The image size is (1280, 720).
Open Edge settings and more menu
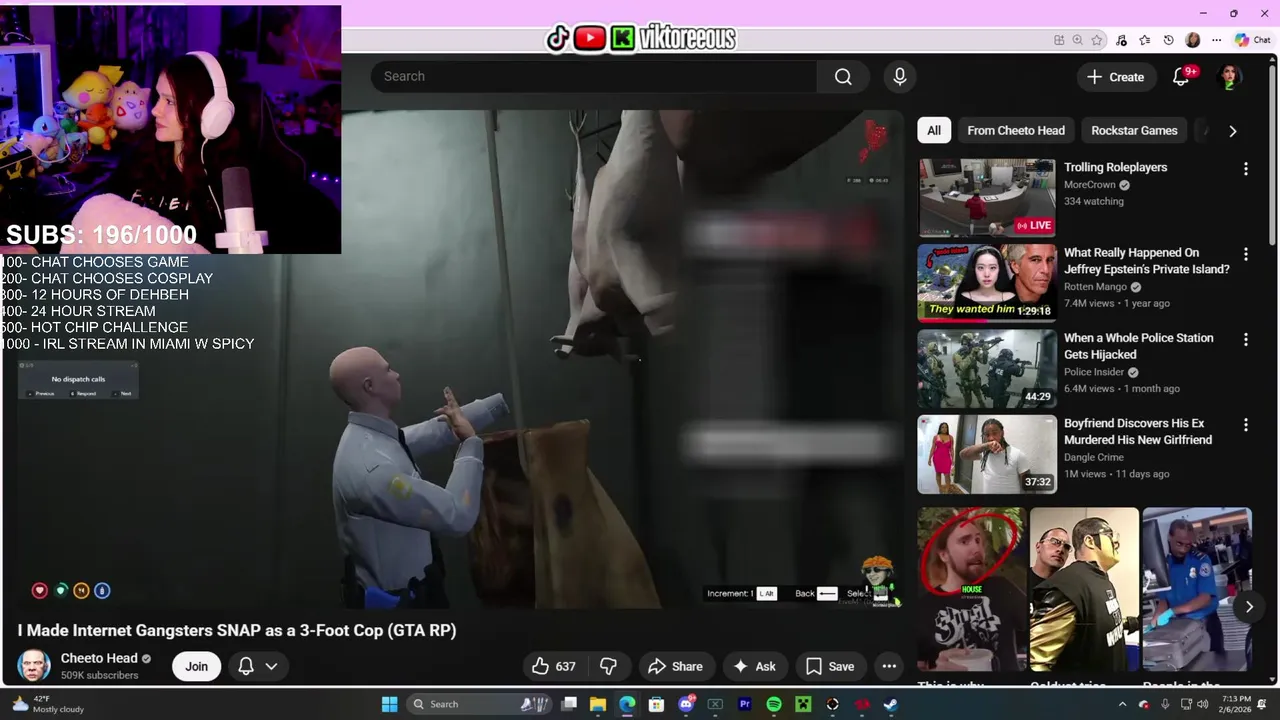click(x=1216, y=40)
